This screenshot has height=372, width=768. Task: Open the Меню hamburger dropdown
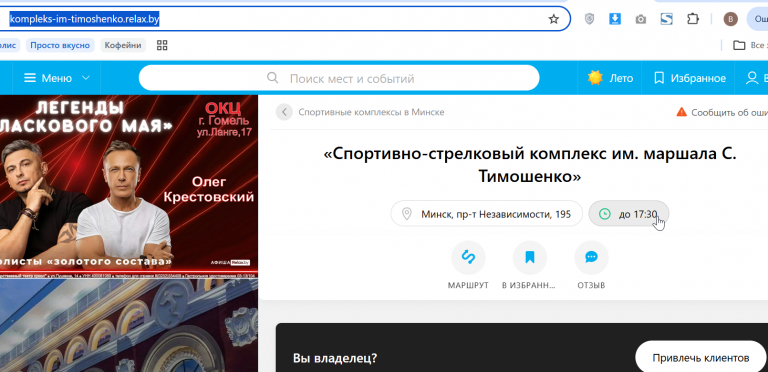coord(57,78)
